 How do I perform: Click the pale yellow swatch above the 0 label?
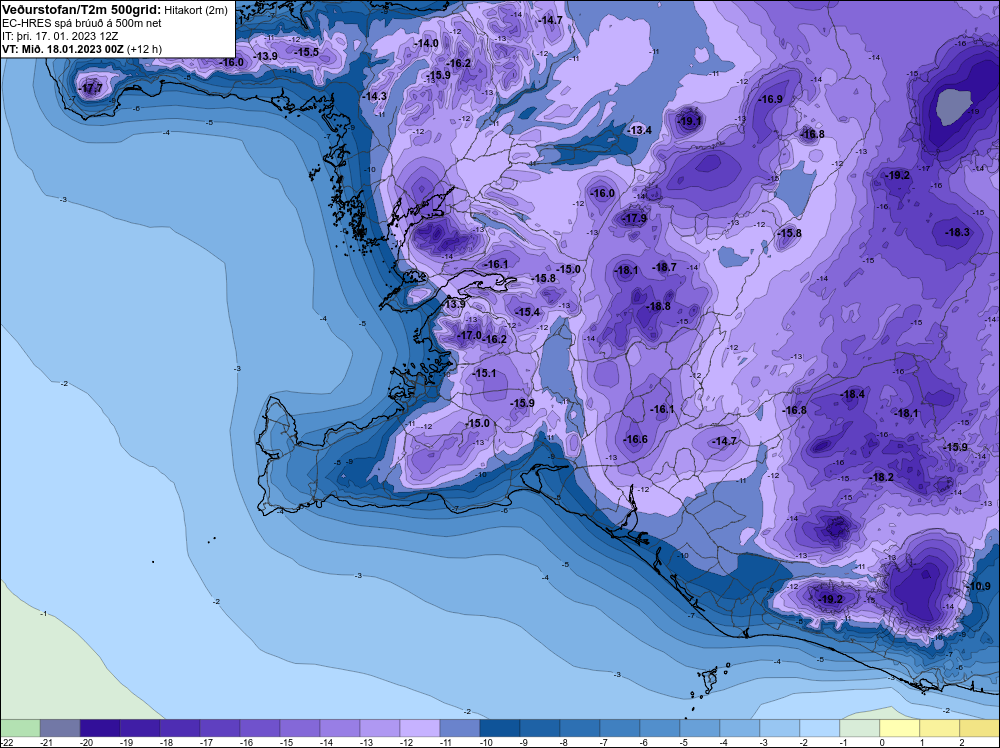899,728
